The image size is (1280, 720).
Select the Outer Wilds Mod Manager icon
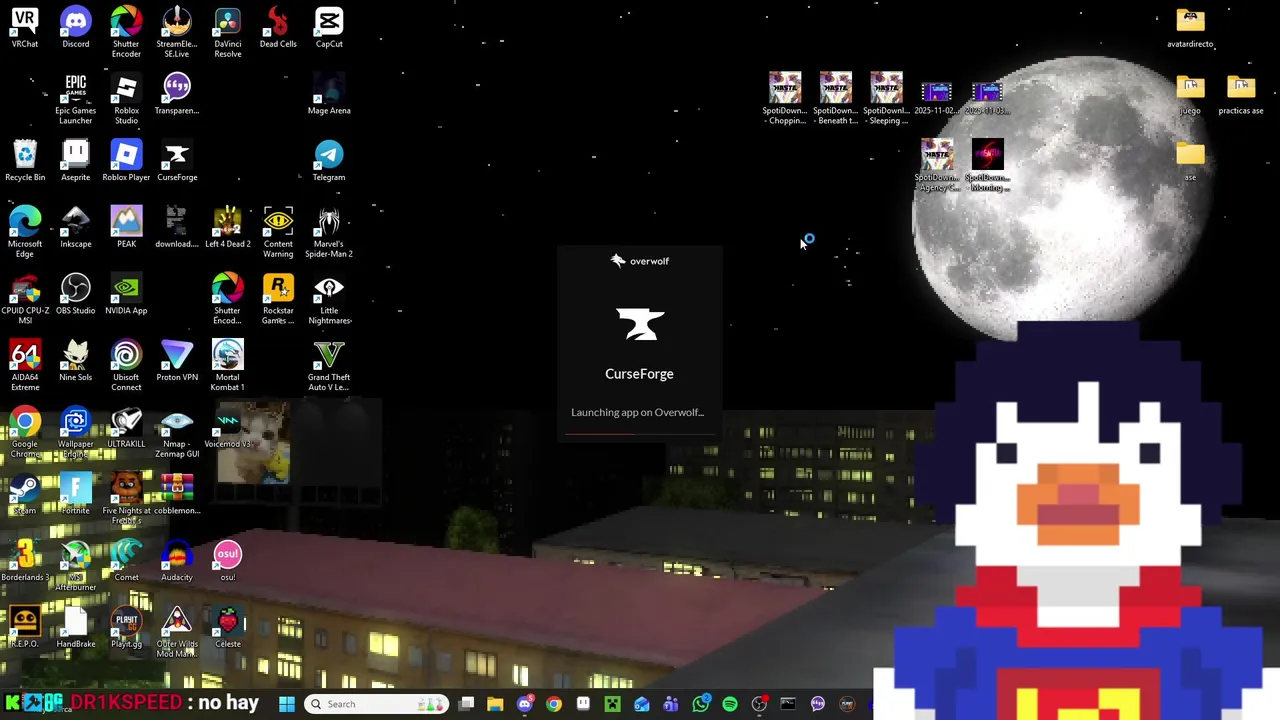pos(177,632)
